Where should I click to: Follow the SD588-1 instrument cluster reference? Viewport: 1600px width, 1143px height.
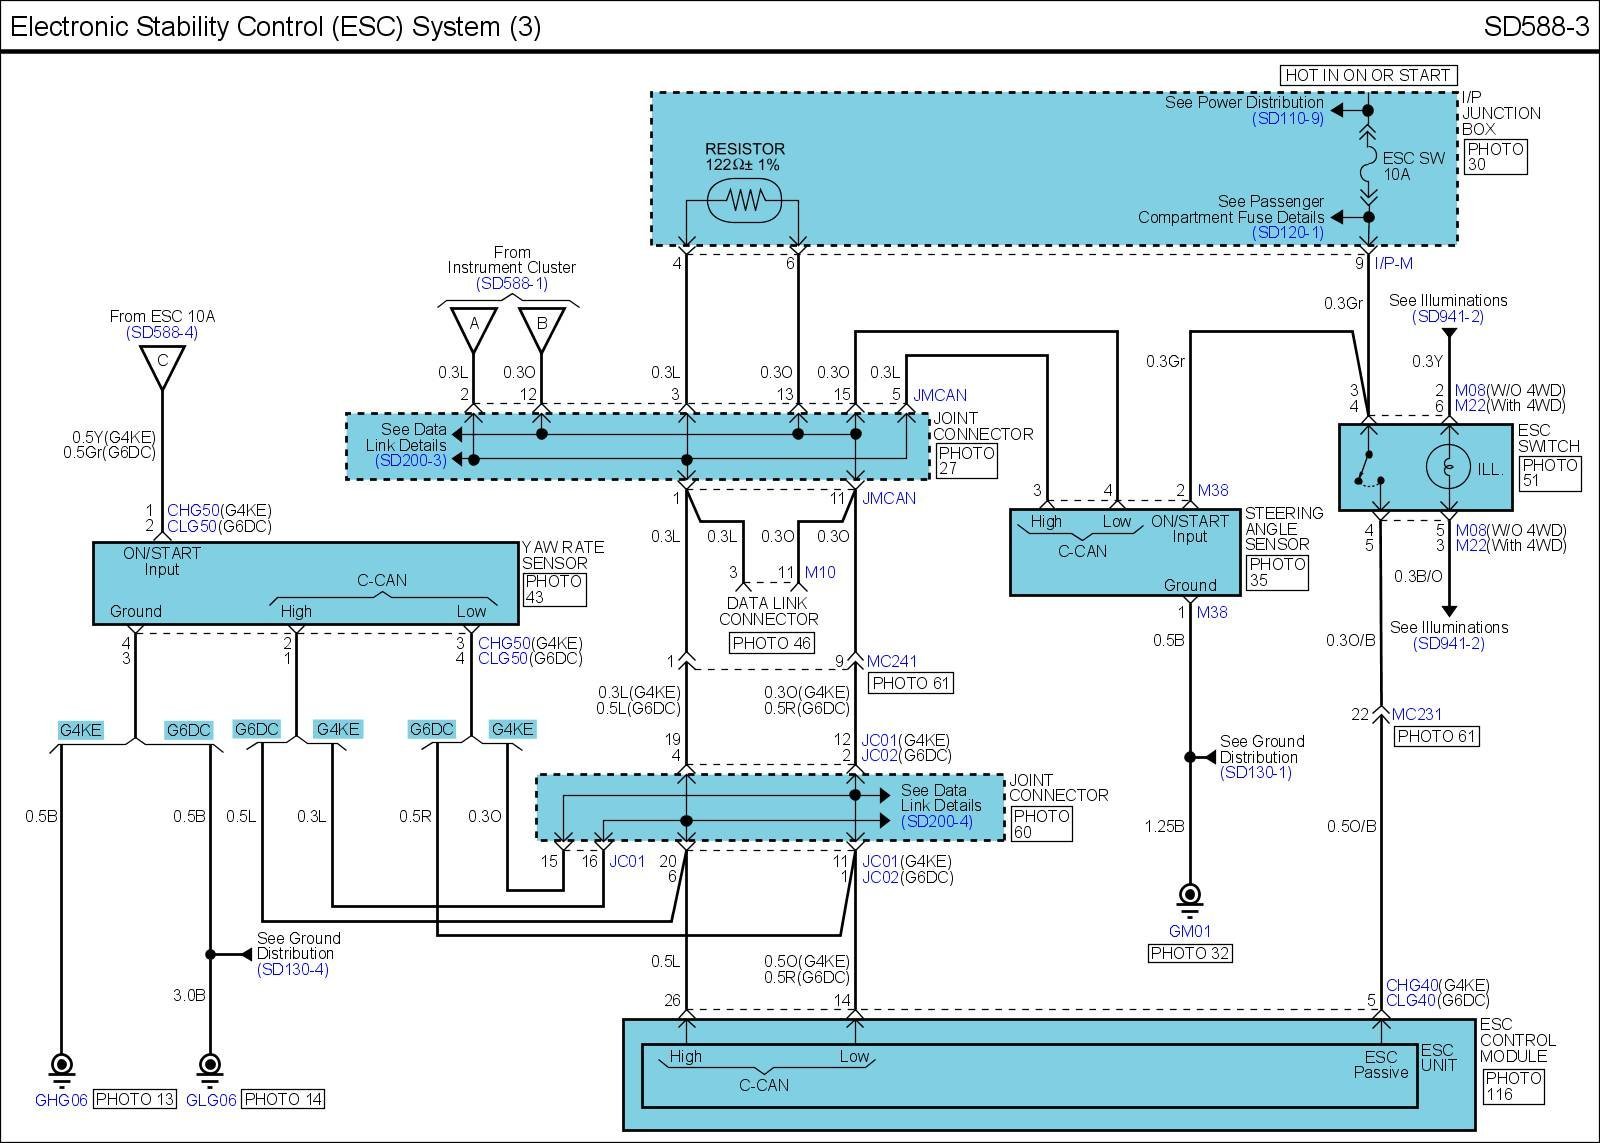pos(512,284)
